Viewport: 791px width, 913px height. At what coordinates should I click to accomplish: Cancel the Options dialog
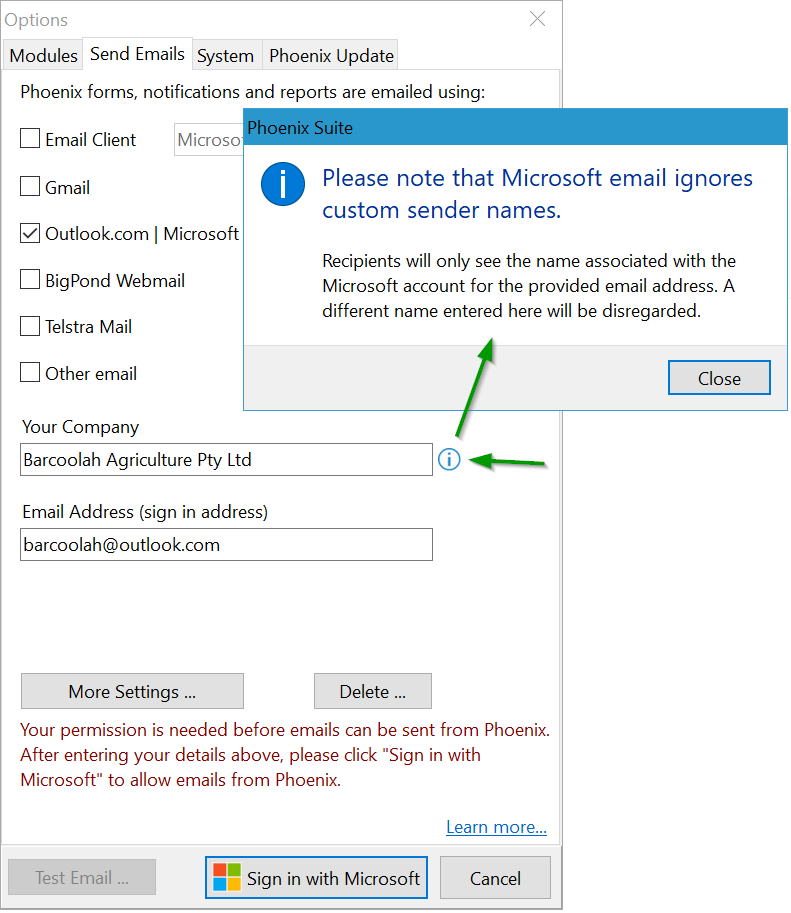[495, 877]
